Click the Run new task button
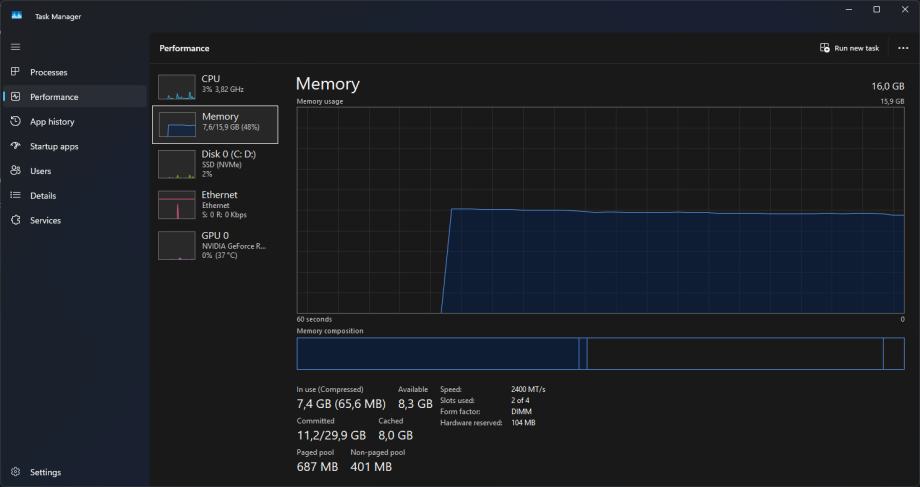 point(850,48)
